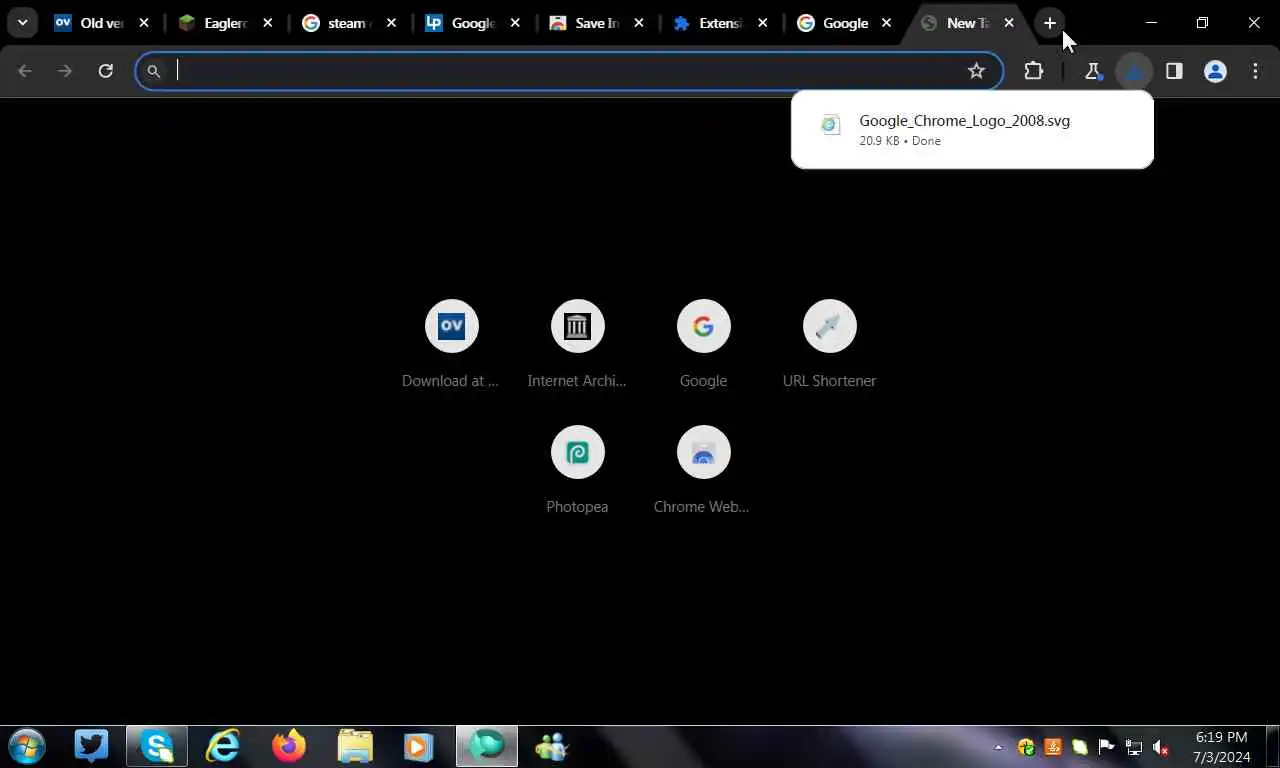Open the clock showing 6:19 PM
Image resolution: width=1280 pixels, height=768 pixels.
click(1221, 747)
